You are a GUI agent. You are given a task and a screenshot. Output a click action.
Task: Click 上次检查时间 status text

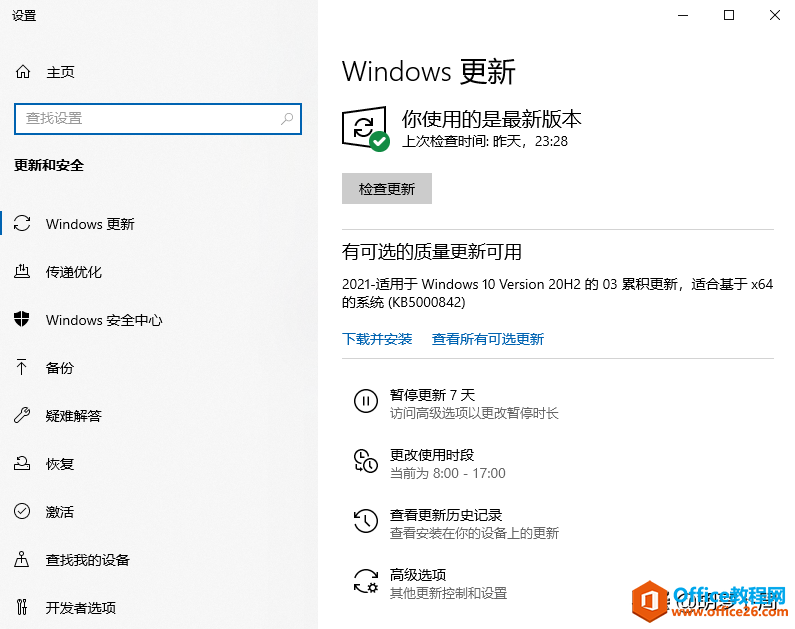coord(485,141)
